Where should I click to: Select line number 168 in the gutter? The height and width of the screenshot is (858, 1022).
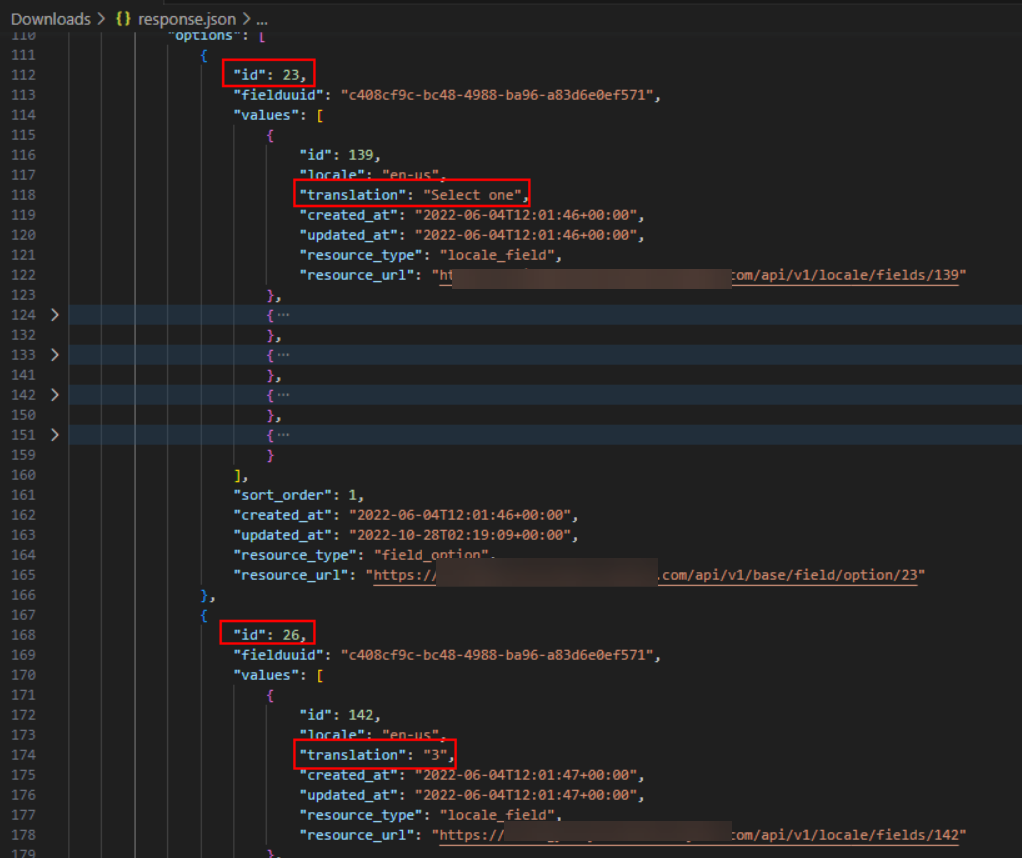click(x=23, y=634)
